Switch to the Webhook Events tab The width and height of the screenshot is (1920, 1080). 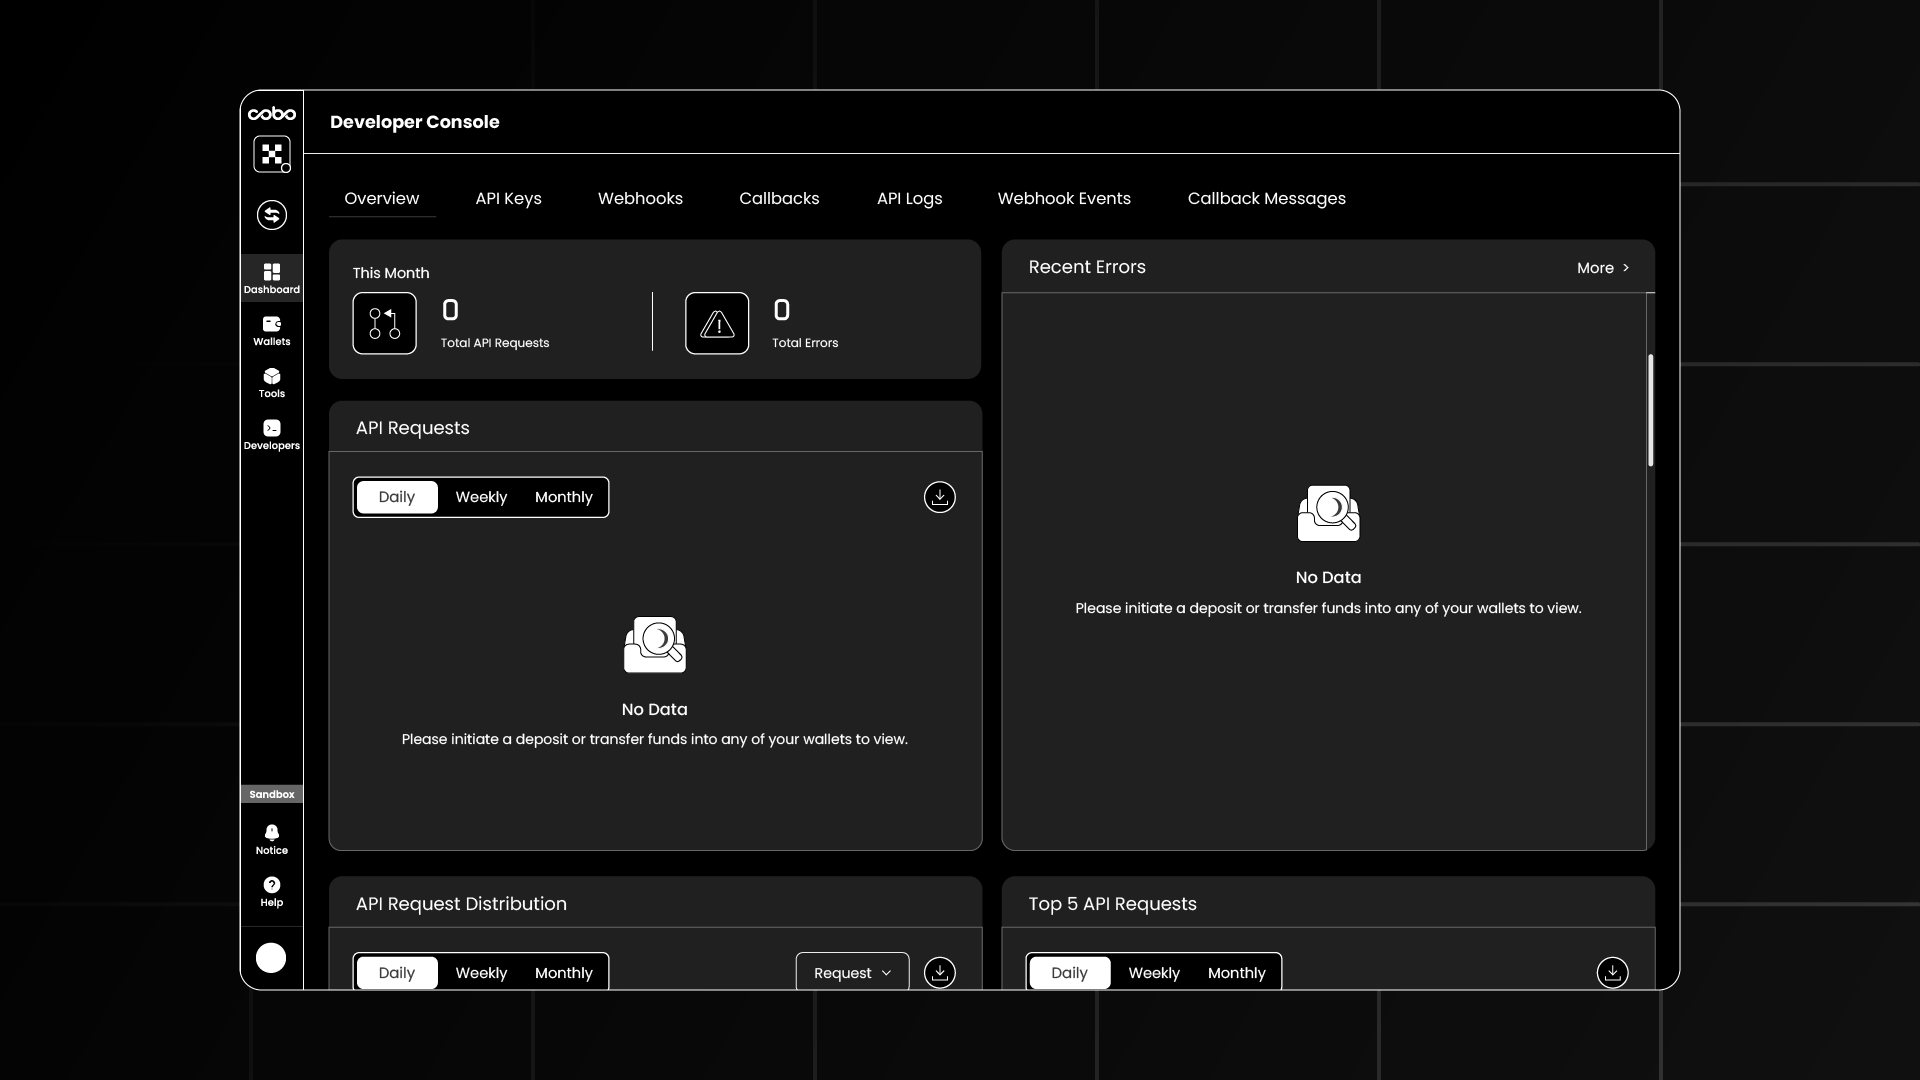[1063, 198]
